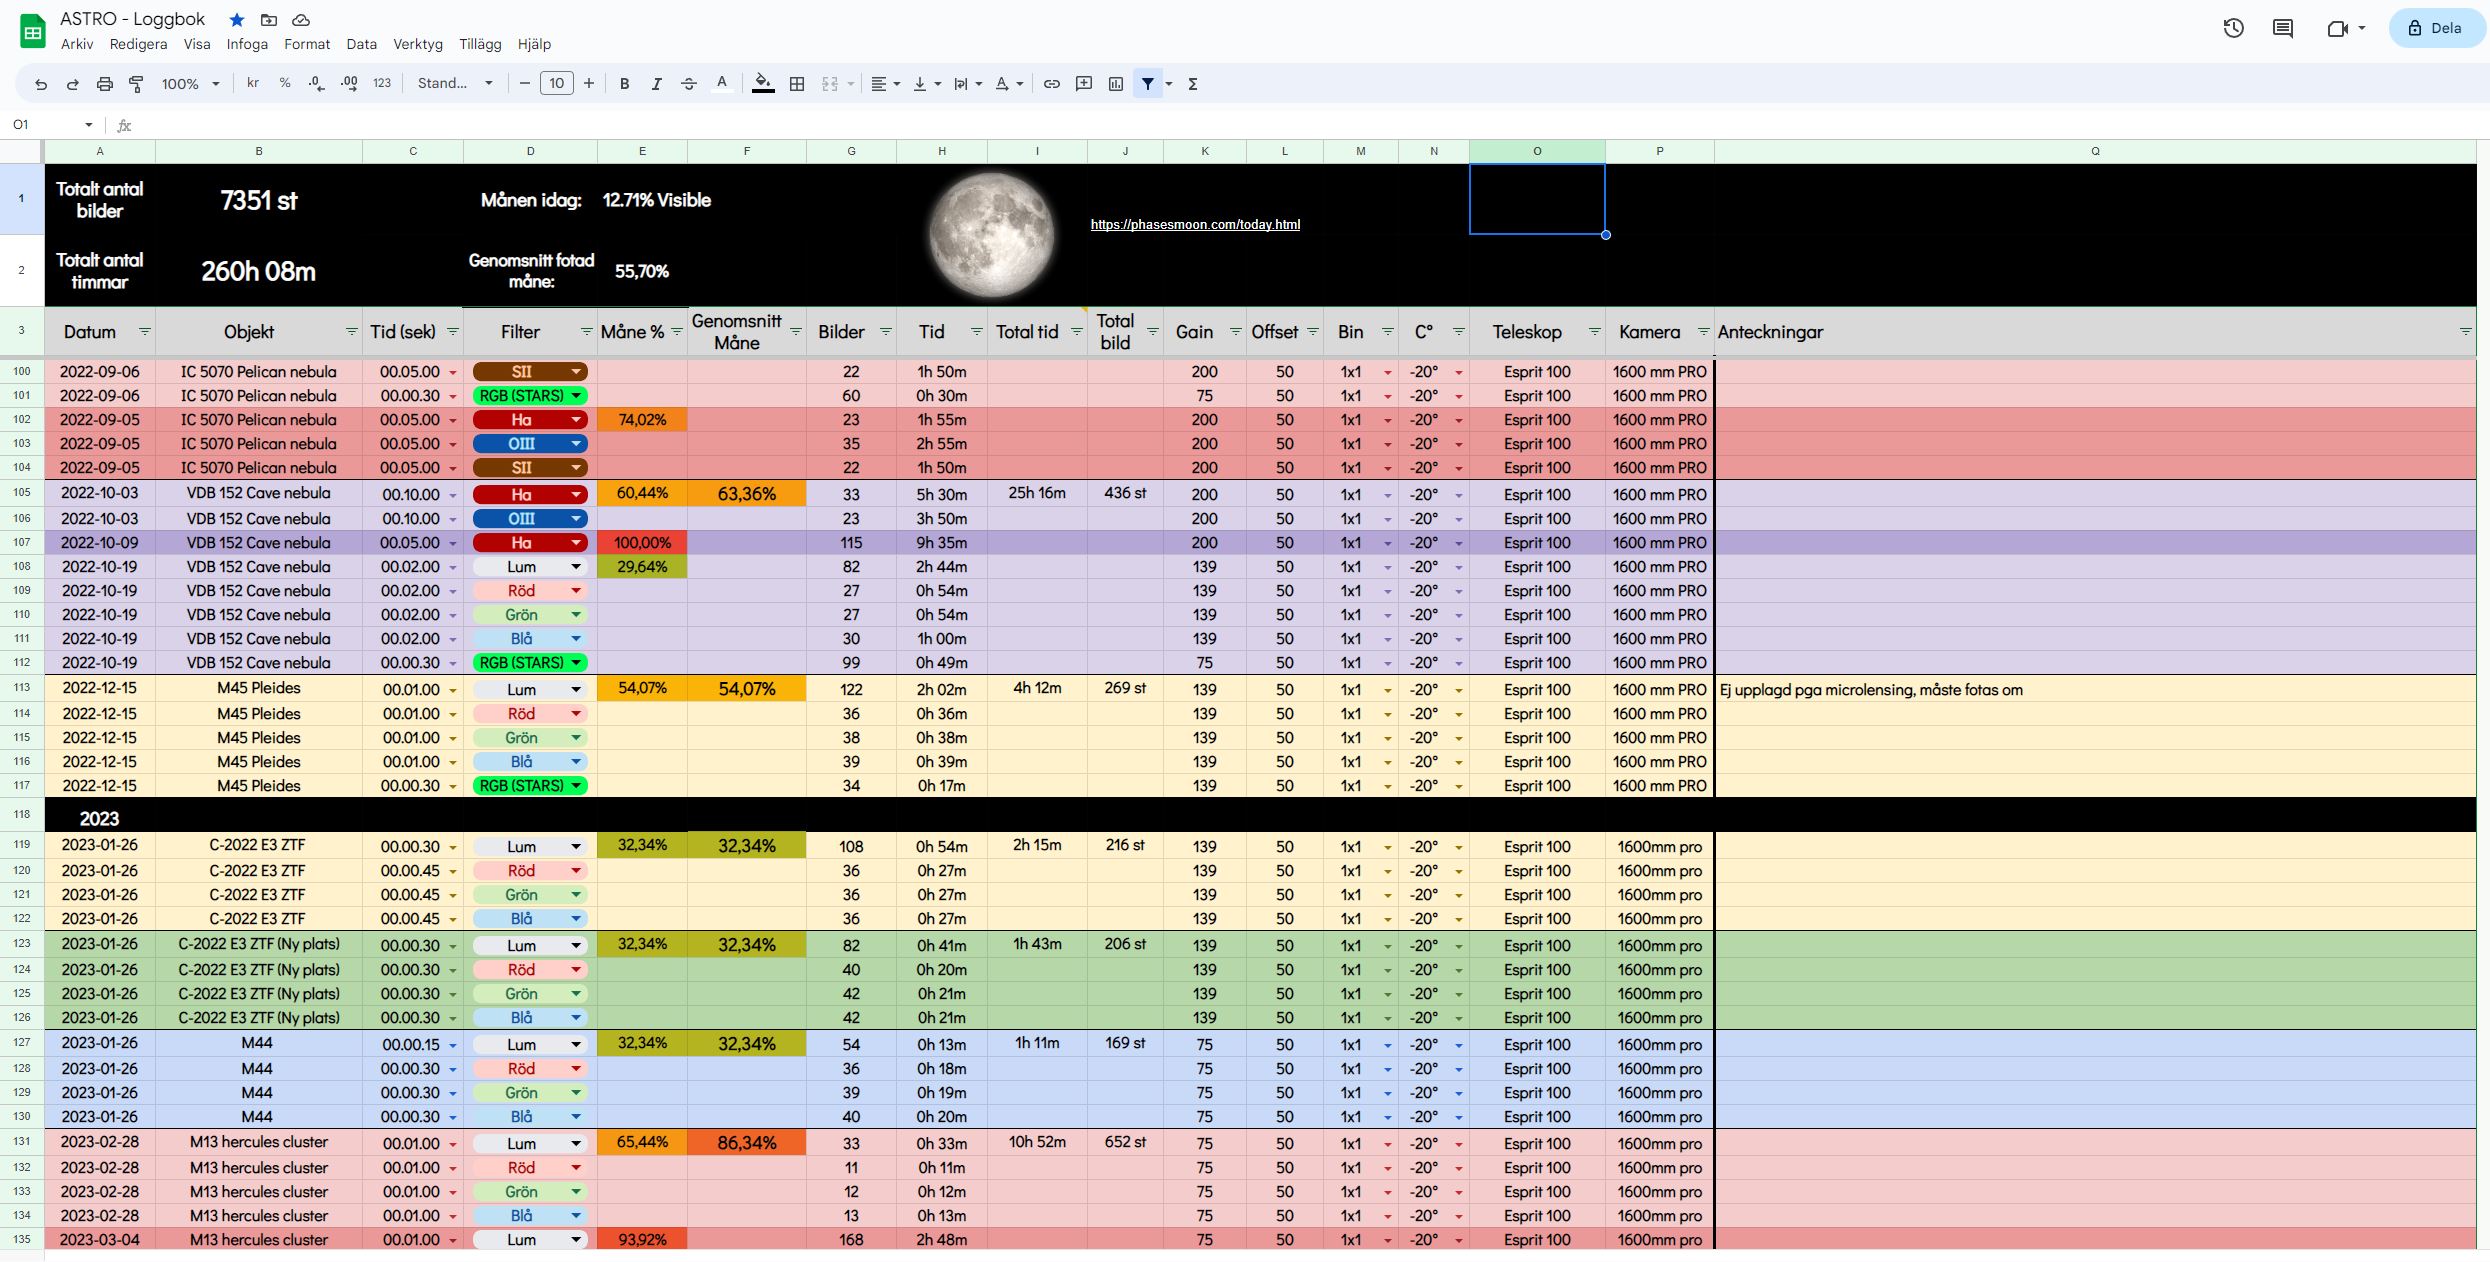The height and width of the screenshot is (1262, 2490).
Task: Open the Verktyg menu
Action: coord(418,44)
